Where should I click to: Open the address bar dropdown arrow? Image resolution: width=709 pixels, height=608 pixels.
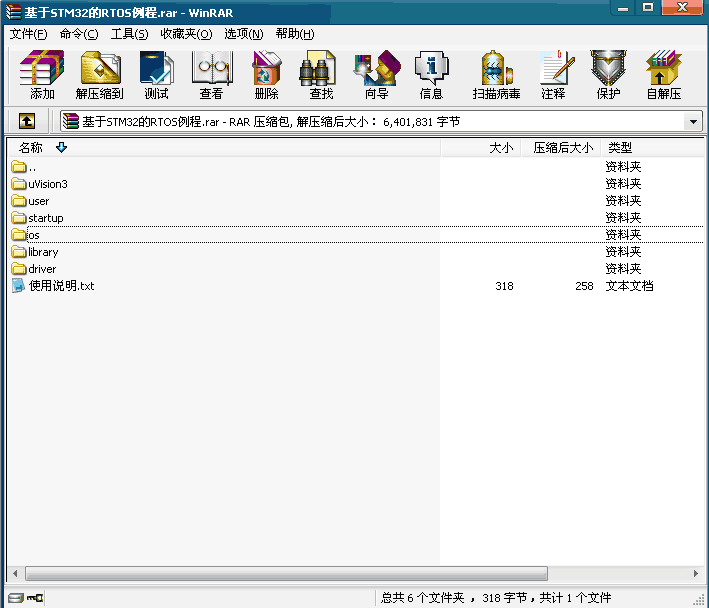point(693,122)
